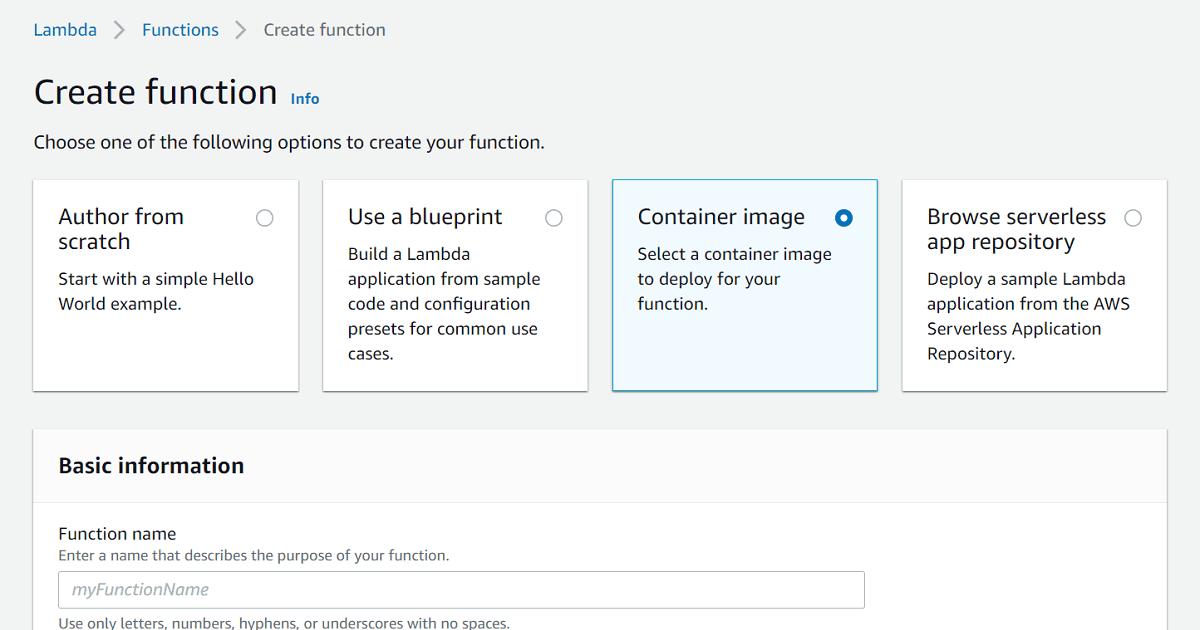Select the Author from scratch radio button
The width and height of the screenshot is (1200, 630).
[x=264, y=218]
